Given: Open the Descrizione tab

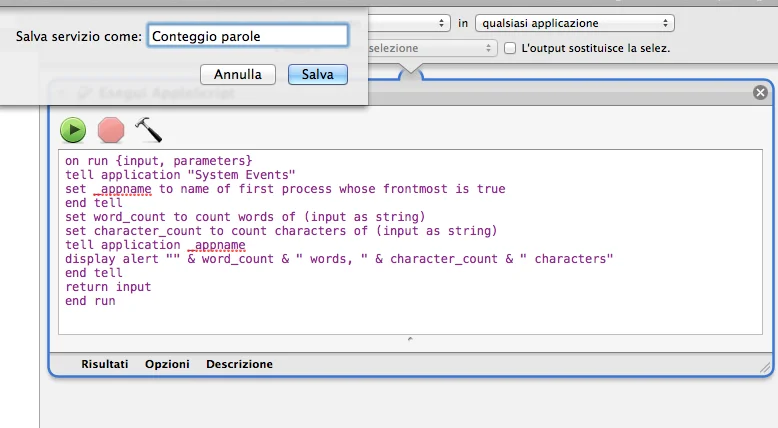Looking at the screenshot, I should (x=239, y=364).
